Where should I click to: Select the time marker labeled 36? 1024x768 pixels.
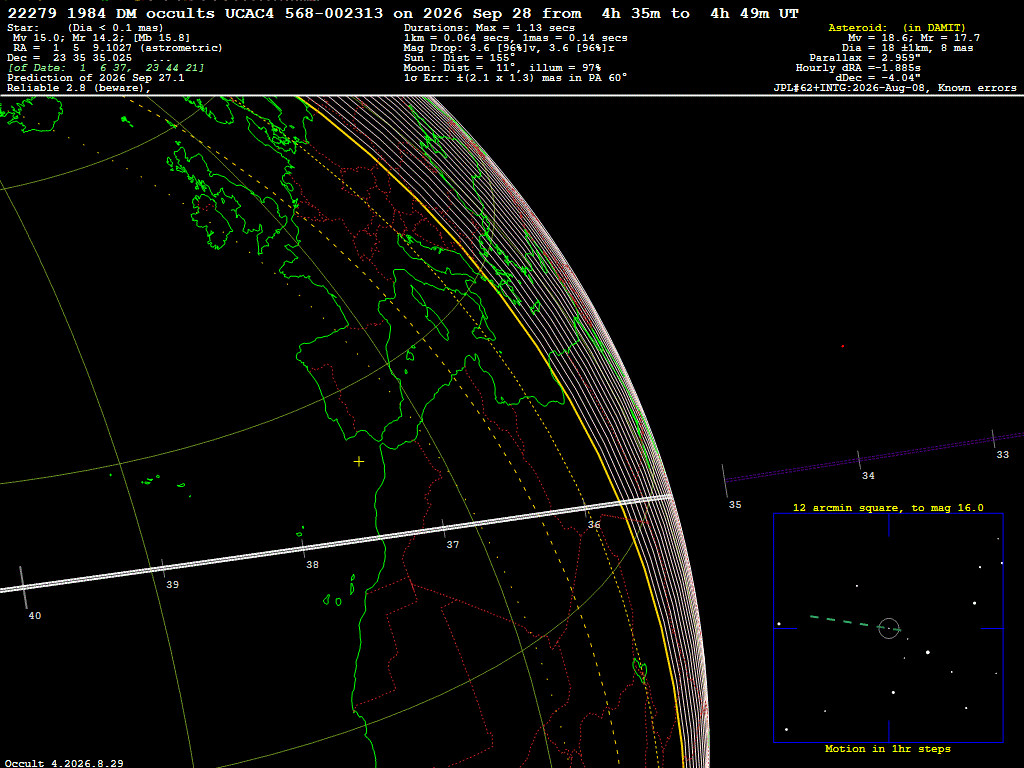click(x=594, y=524)
